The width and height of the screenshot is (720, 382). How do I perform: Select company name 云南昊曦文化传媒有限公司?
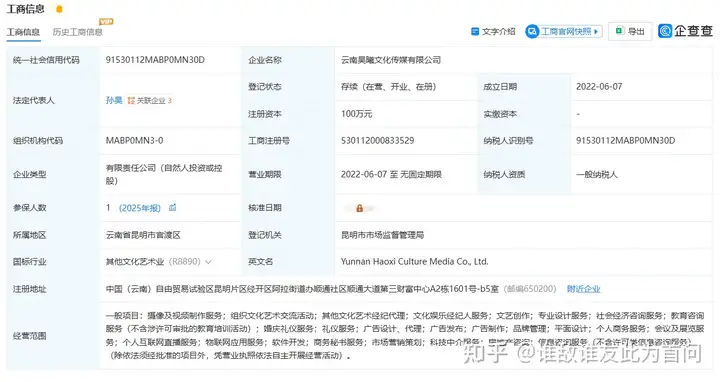click(391, 60)
